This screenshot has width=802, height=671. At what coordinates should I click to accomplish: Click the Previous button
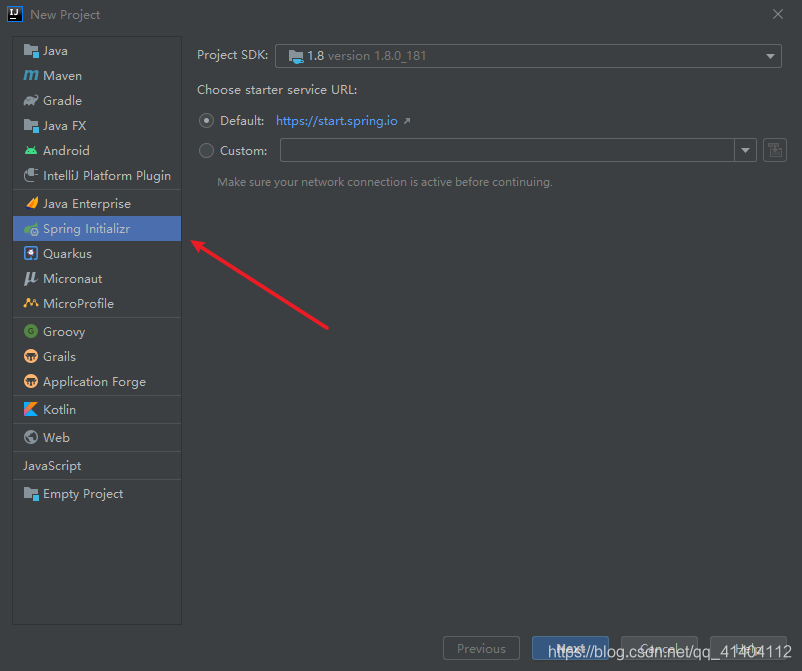[x=481, y=648]
